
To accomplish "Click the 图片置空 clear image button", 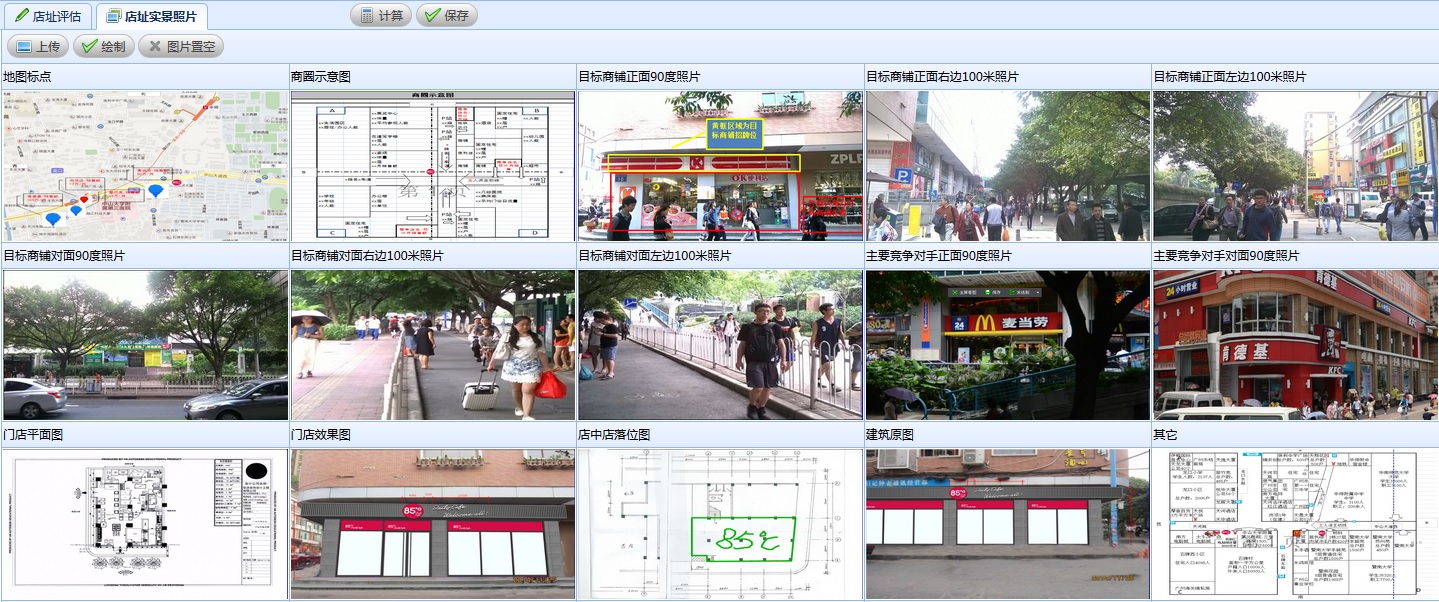I will click(x=180, y=46).
